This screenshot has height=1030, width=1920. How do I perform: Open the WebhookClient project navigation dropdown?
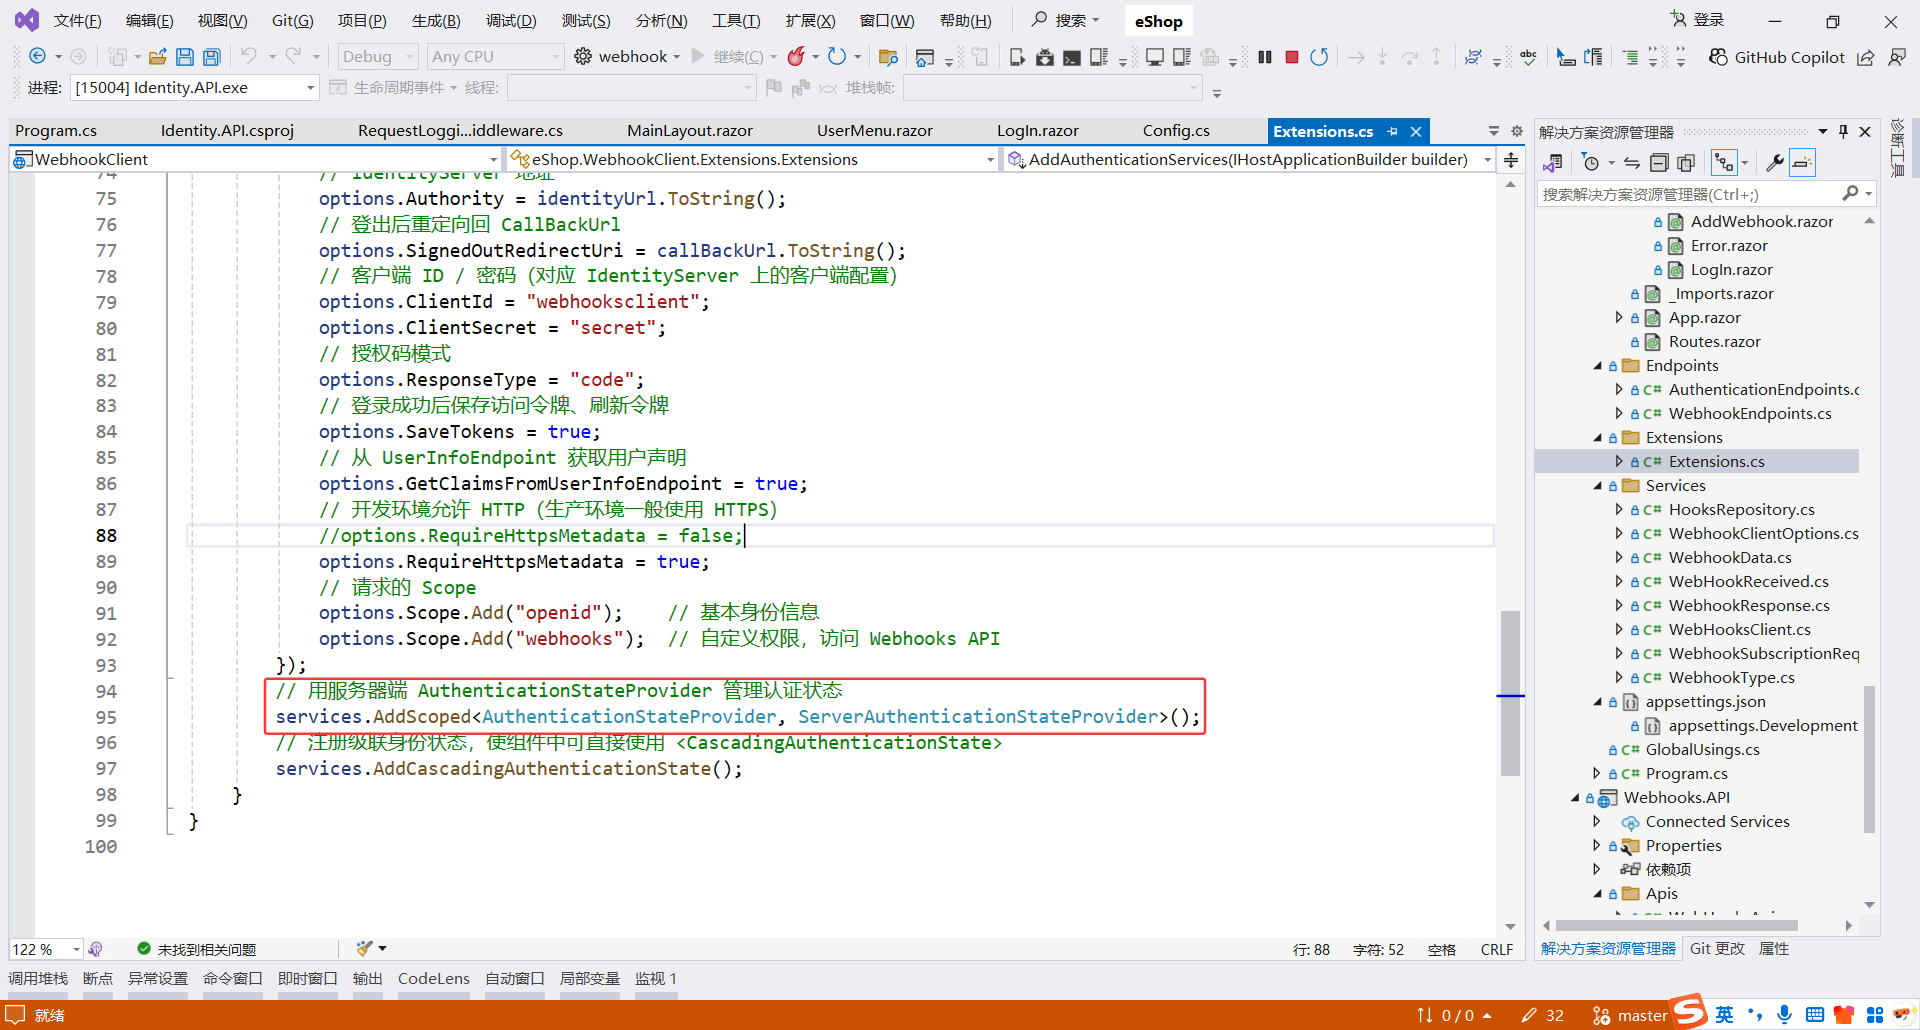click(256, 159)
